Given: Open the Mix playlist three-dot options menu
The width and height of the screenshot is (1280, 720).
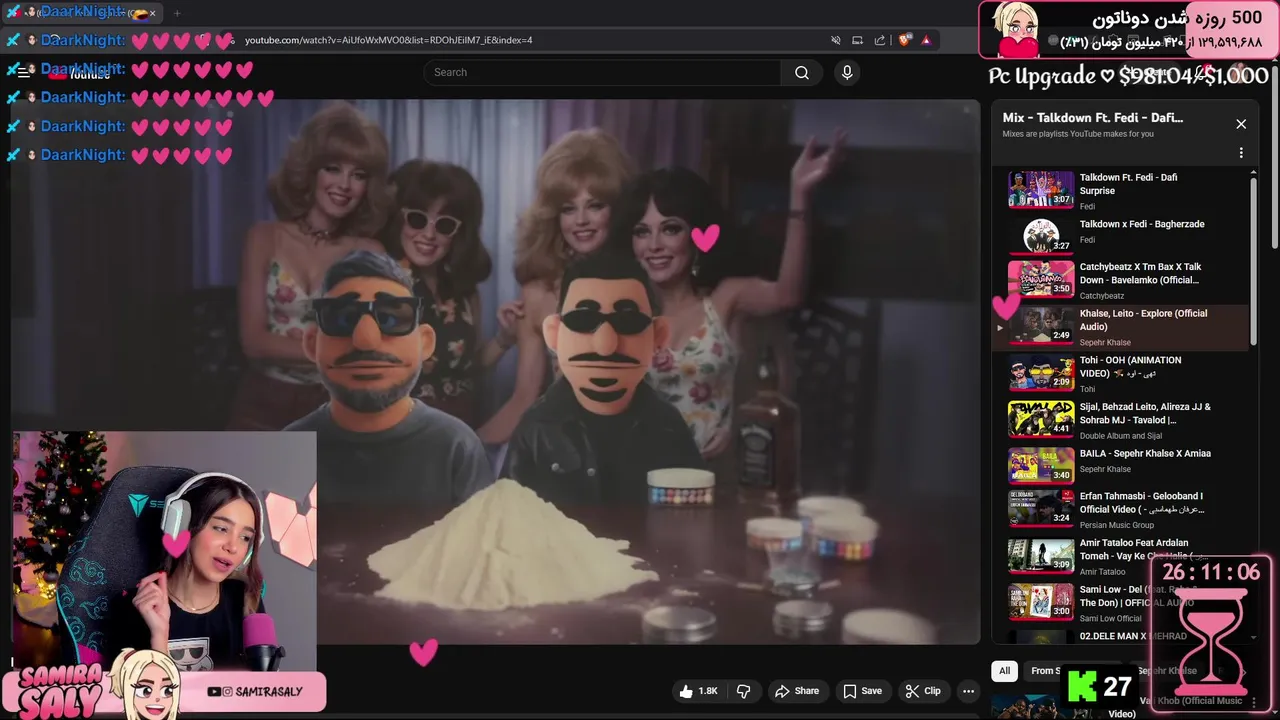Looking at the screenshot, I should click(1241, 153).
